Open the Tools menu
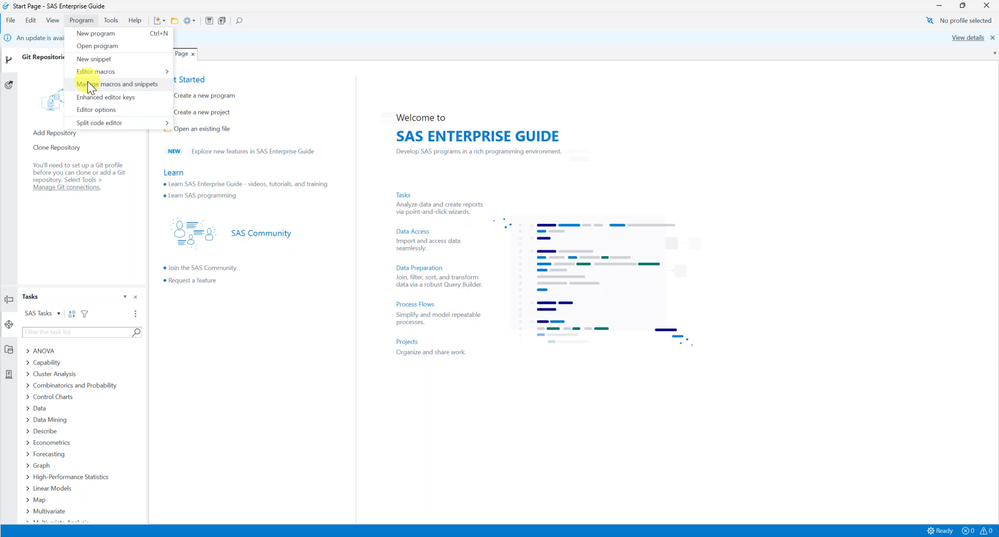The image size is (999, 537). point(111,20)
